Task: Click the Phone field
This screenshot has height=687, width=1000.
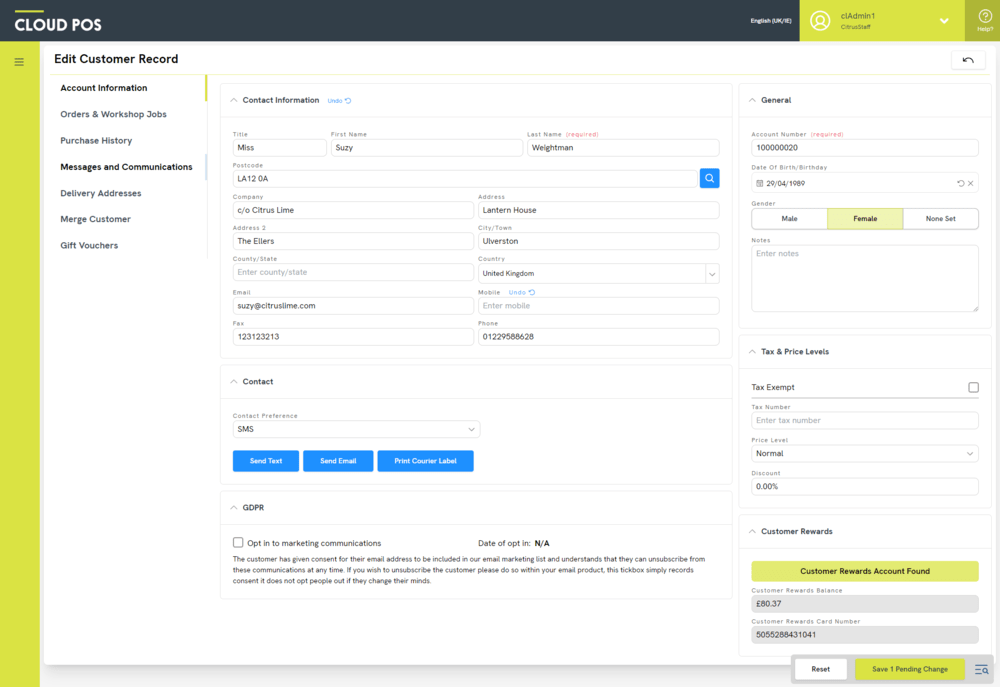Action: pos(599,337)
